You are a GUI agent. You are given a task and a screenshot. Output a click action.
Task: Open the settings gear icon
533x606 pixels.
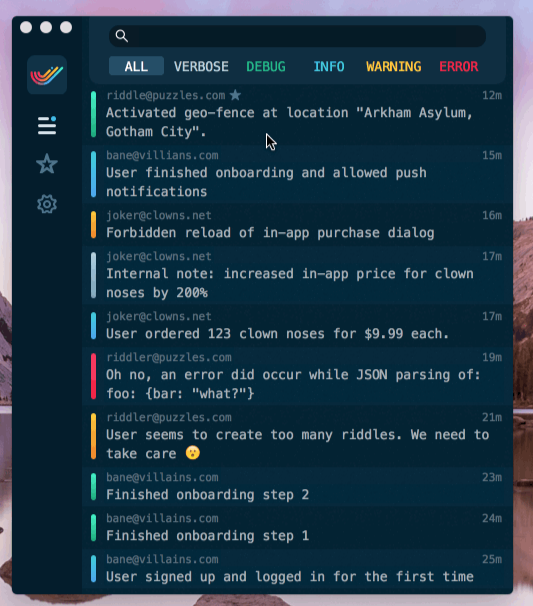pyautogui.click(x=47, y=204)
